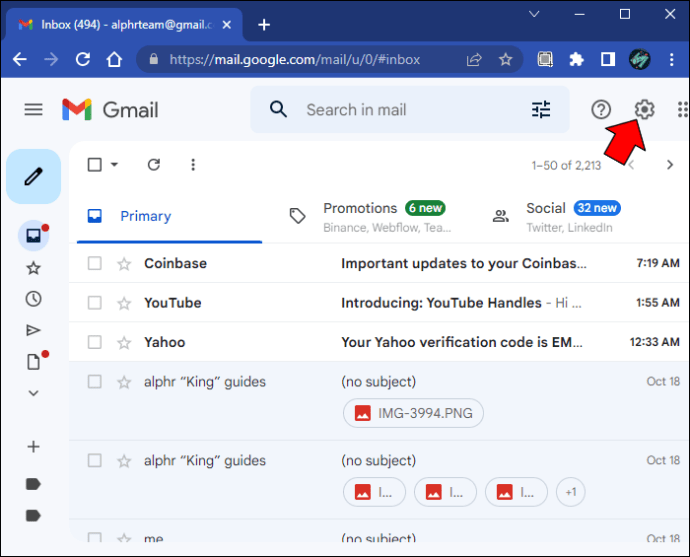Open the More options three-dot toolbar menu

click(193, 165)
